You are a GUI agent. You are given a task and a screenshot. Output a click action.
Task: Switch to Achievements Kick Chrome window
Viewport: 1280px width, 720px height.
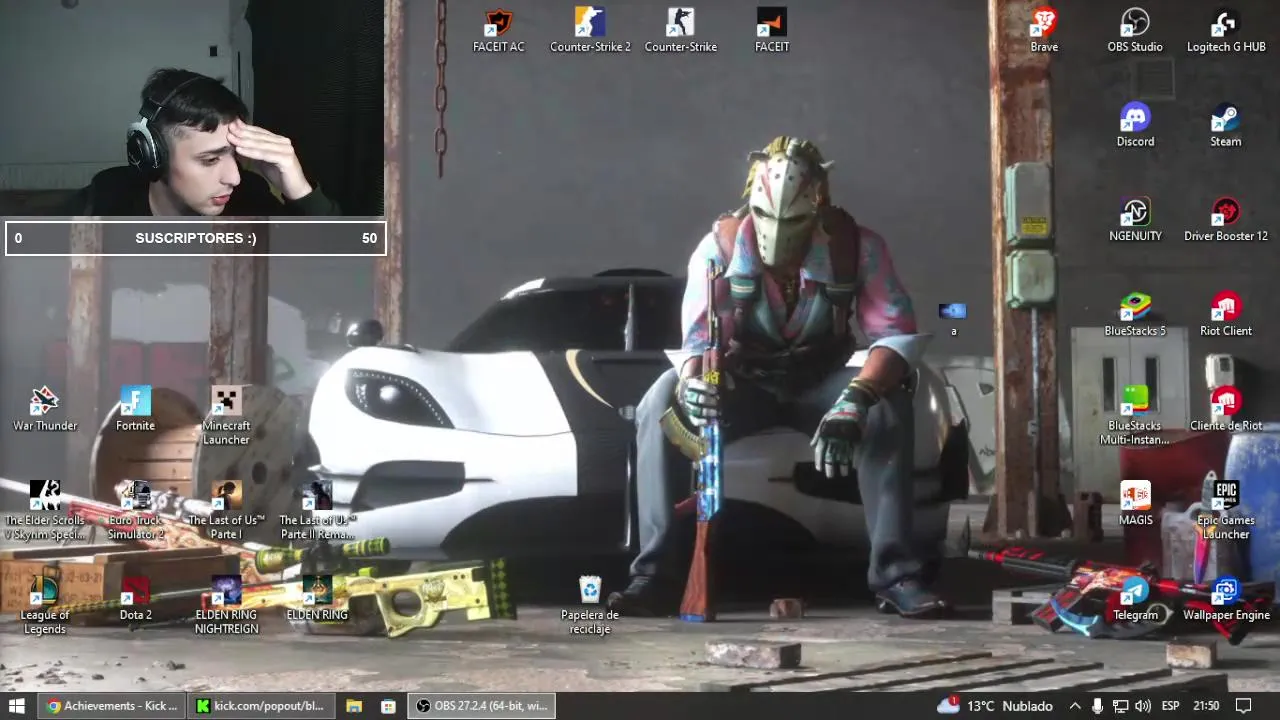(112, 706)
